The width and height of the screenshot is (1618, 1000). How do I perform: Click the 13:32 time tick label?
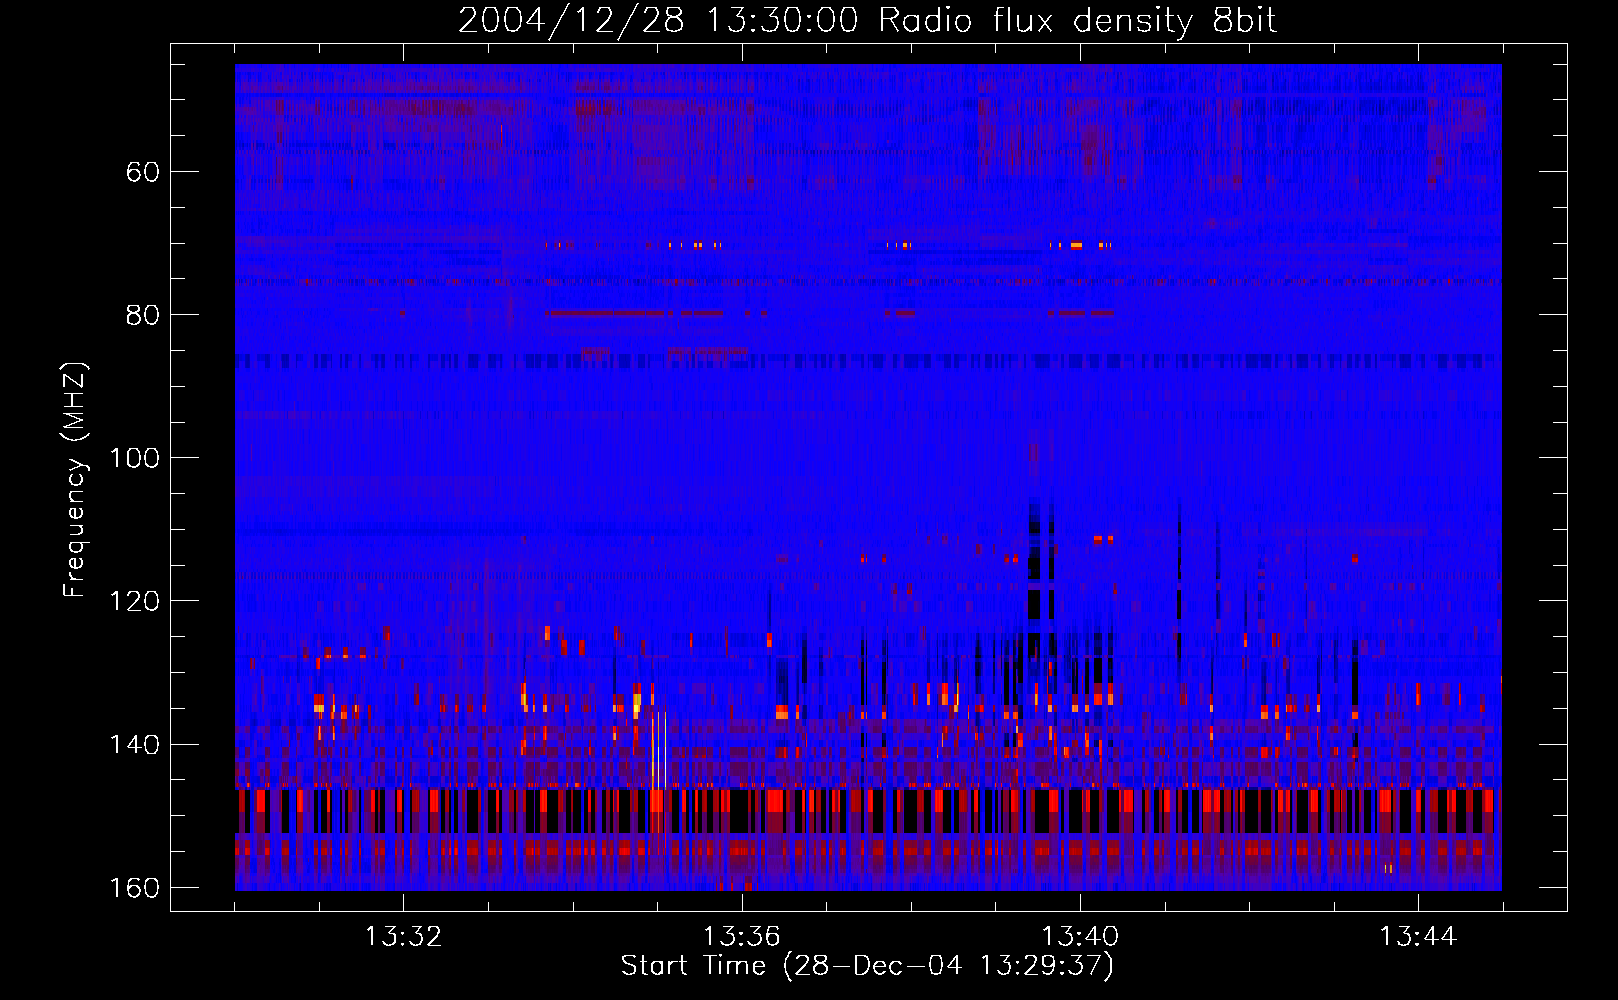pyautogui.click(x=403, y=937)
